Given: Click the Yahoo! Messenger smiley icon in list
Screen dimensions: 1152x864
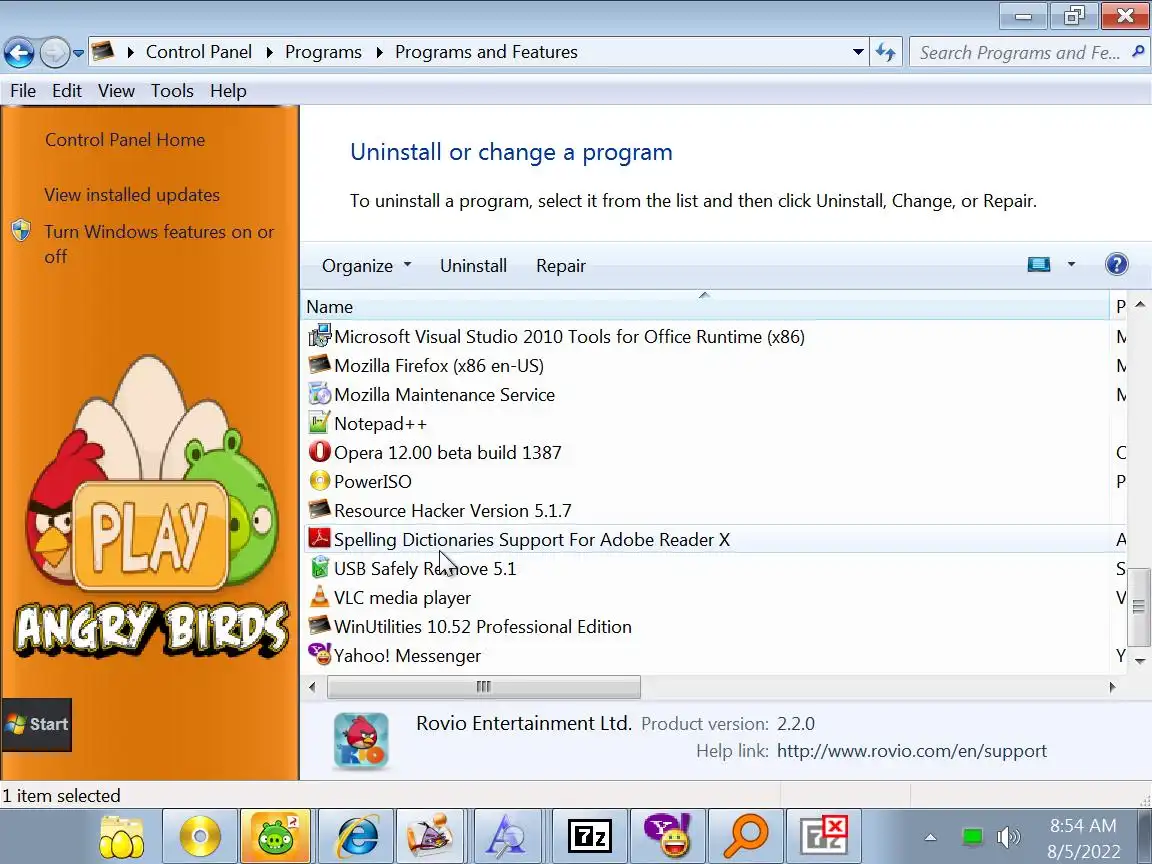Looking at the screenshot, I should pyautogui.click(x=319, y=654).
